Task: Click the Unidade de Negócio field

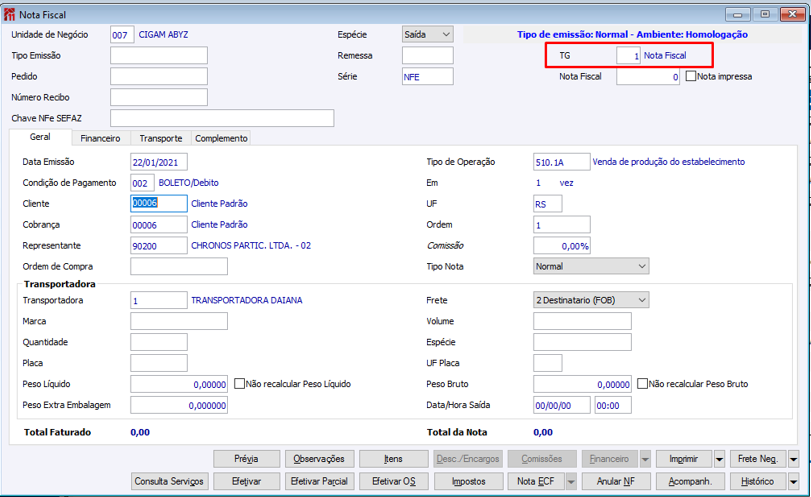Action: click(x=122, y=35)
